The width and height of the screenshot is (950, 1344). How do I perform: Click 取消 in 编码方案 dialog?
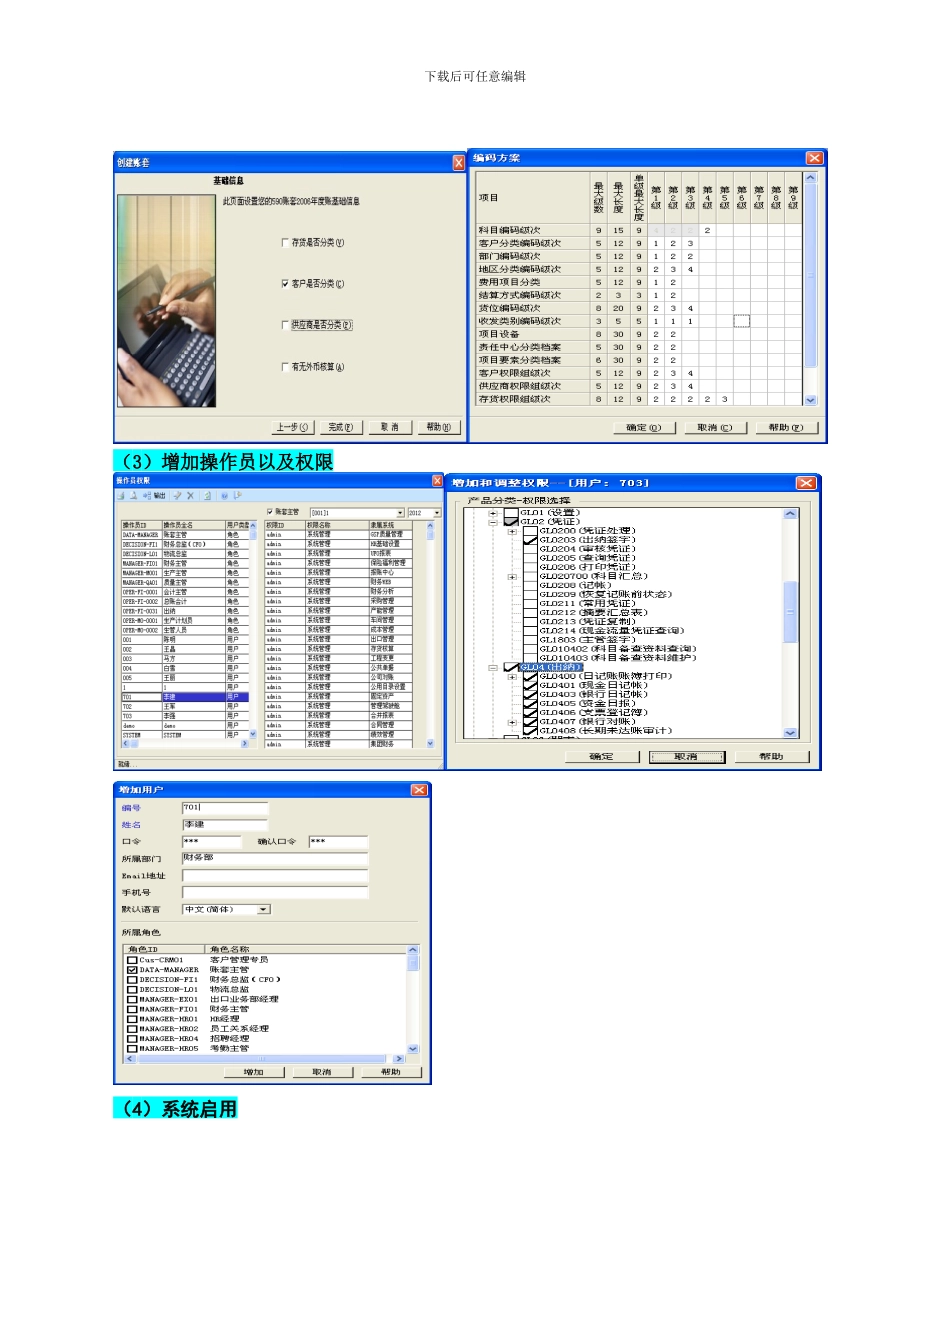(x=714, y=428)
